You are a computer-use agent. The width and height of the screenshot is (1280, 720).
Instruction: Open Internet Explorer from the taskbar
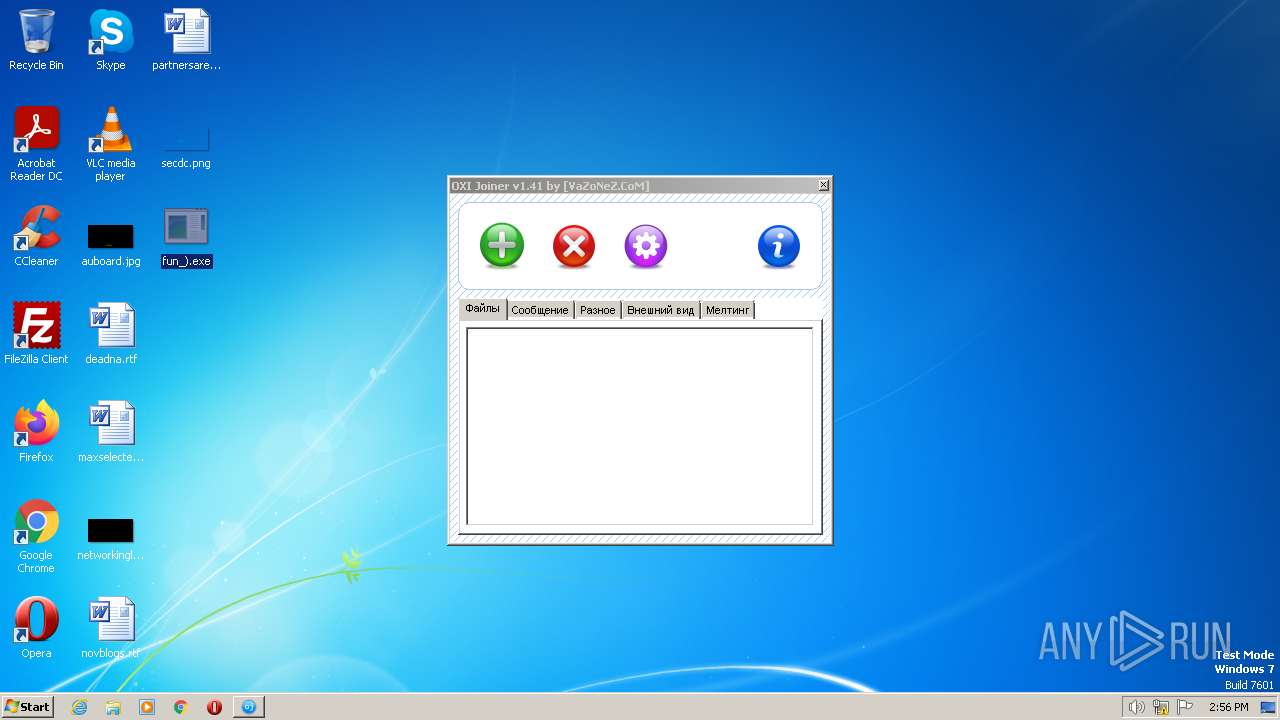tap(79, 707)
